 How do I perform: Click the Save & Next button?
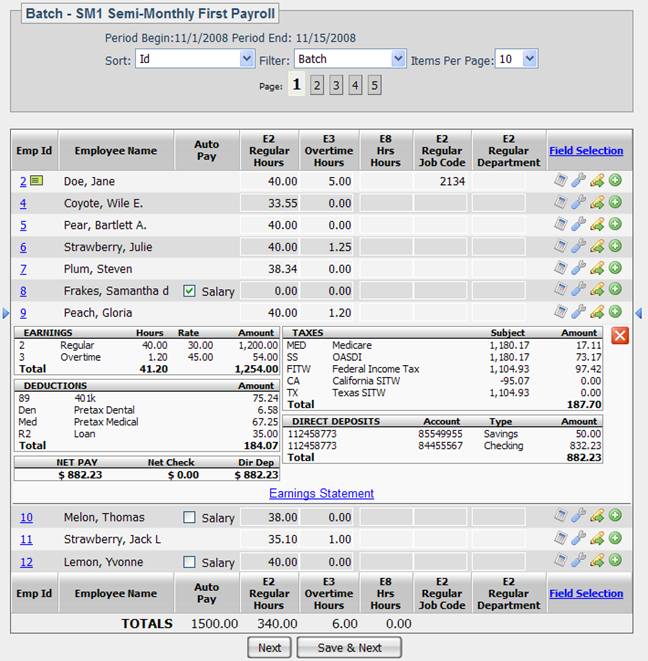point(349,648)
